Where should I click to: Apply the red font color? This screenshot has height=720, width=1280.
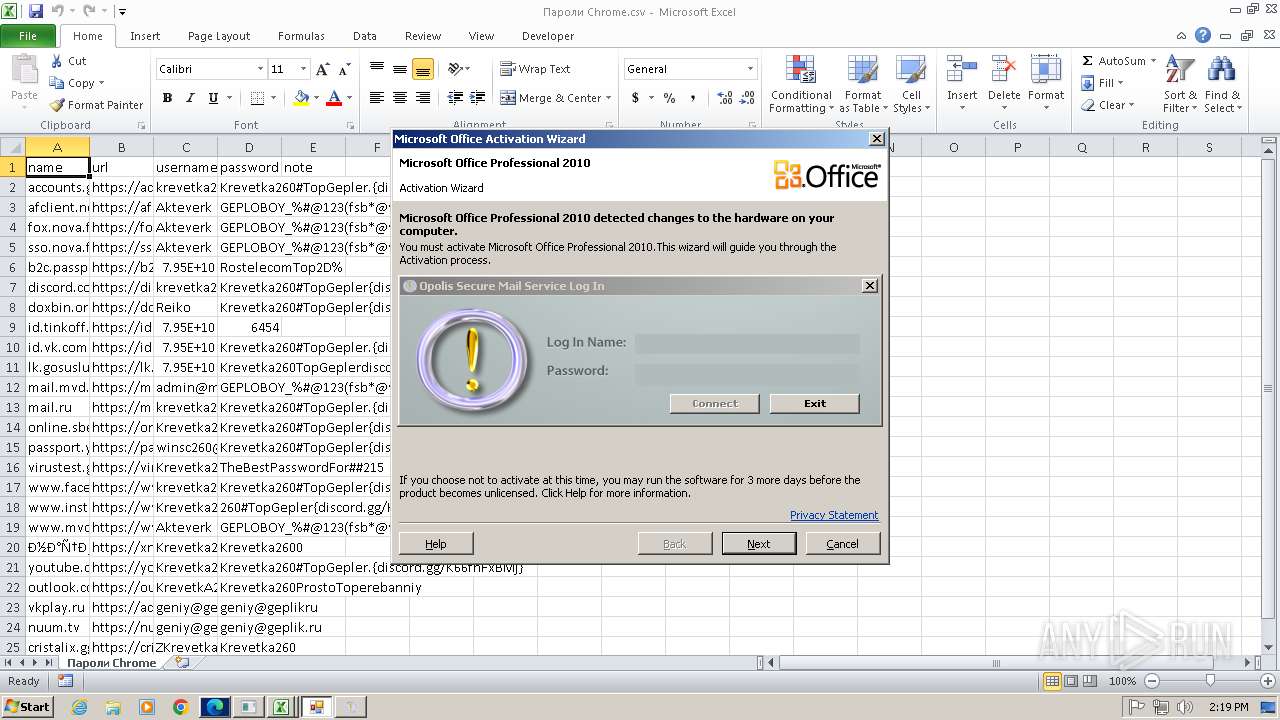pyautogui.click(x=333, y=98)
